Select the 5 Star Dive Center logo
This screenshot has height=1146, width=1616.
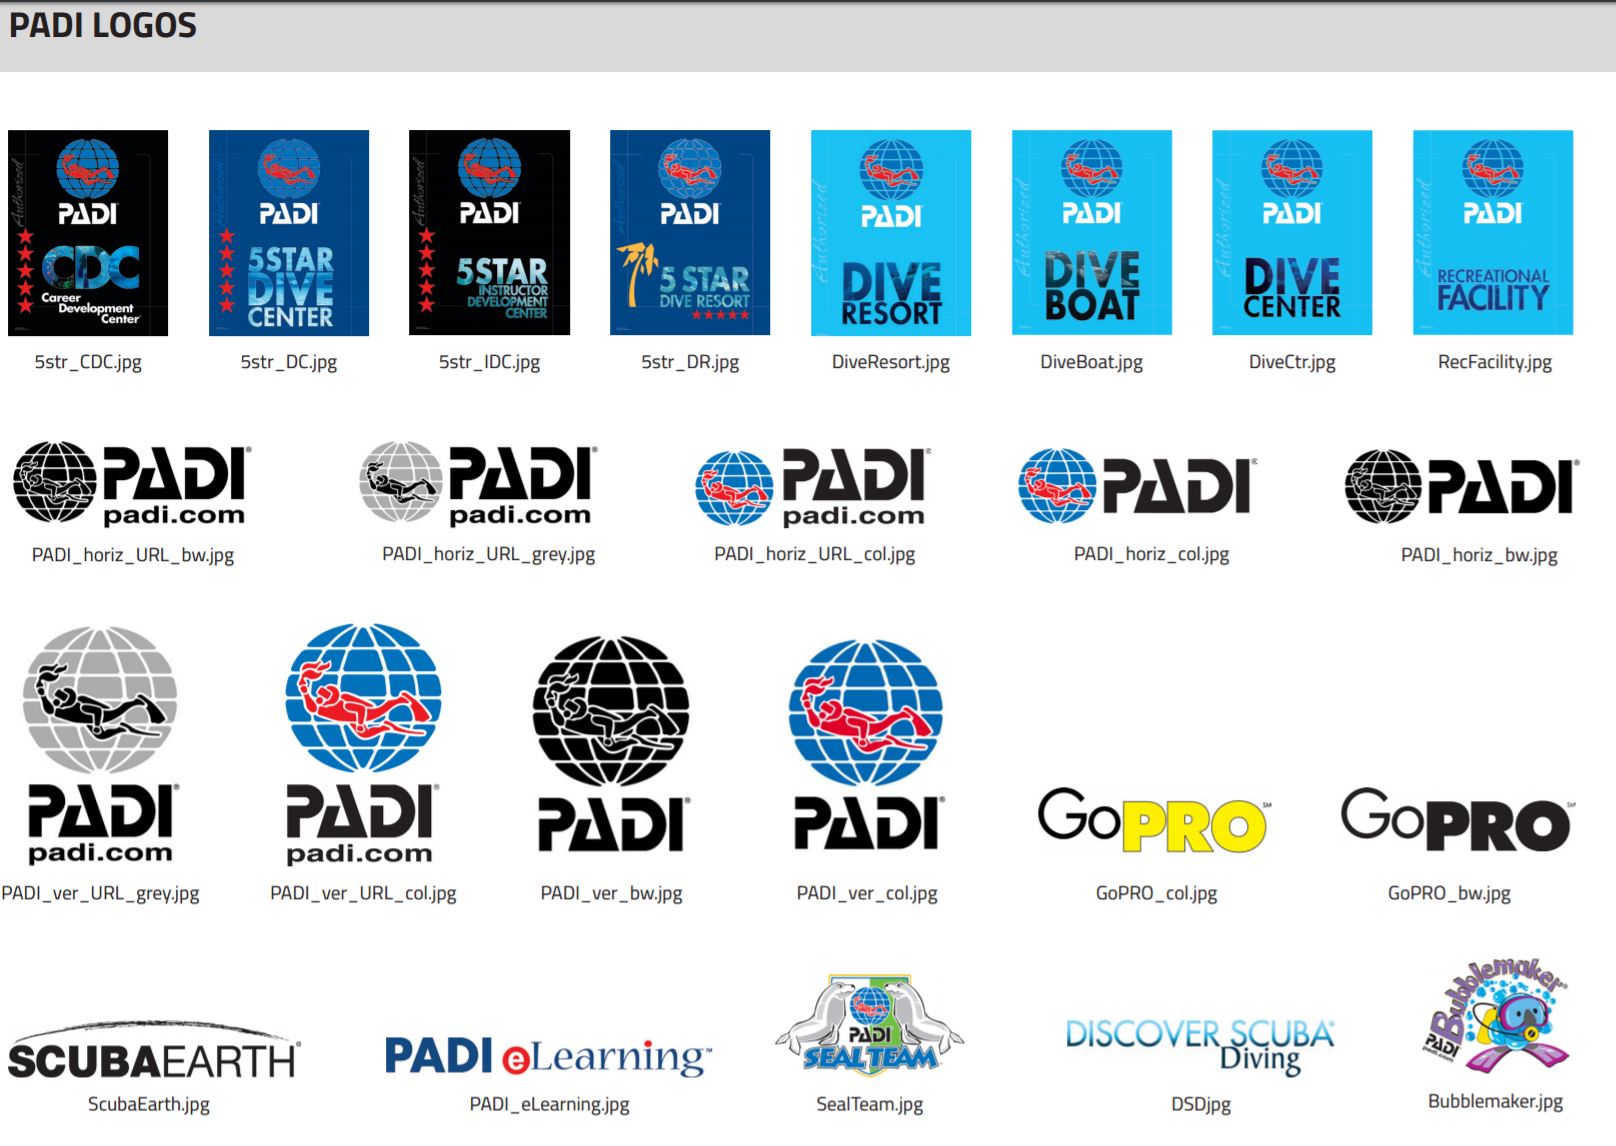click(x=289, y=233)
